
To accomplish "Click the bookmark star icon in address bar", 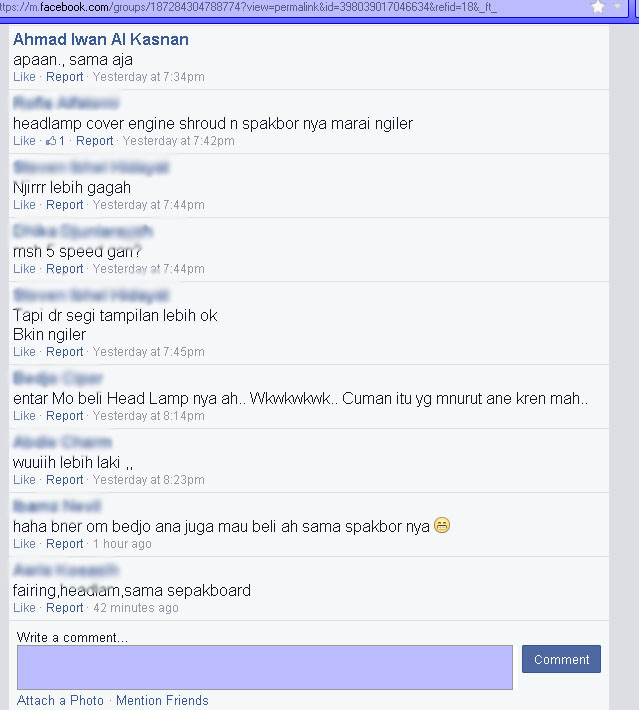I will click(x=598, y=6).
